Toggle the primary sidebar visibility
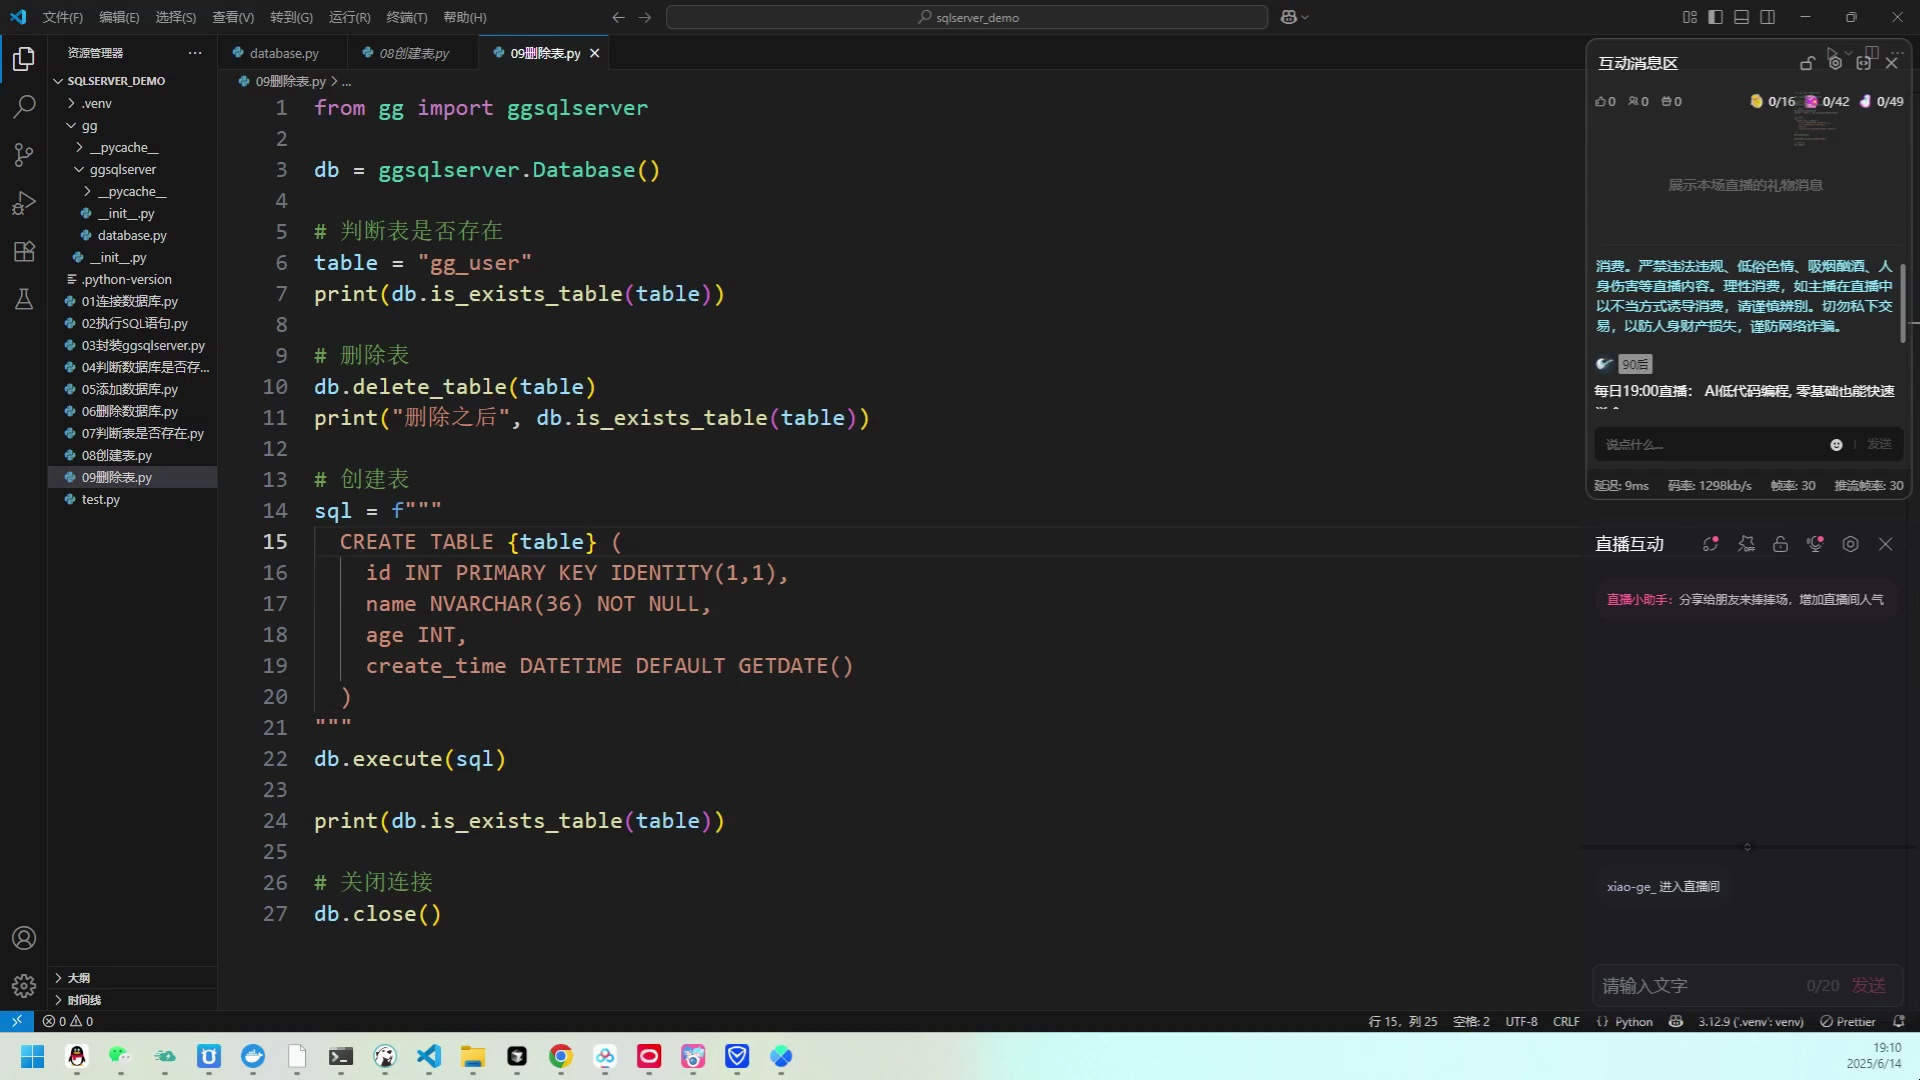The width and height of the screenshot is (1920, 1080). 1714,17
